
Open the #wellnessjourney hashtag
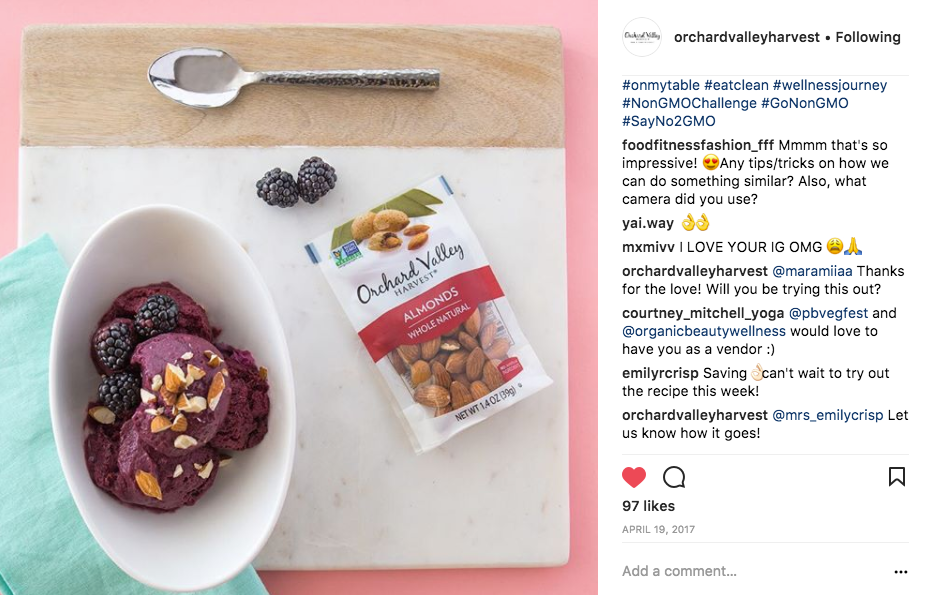(830, 85)
